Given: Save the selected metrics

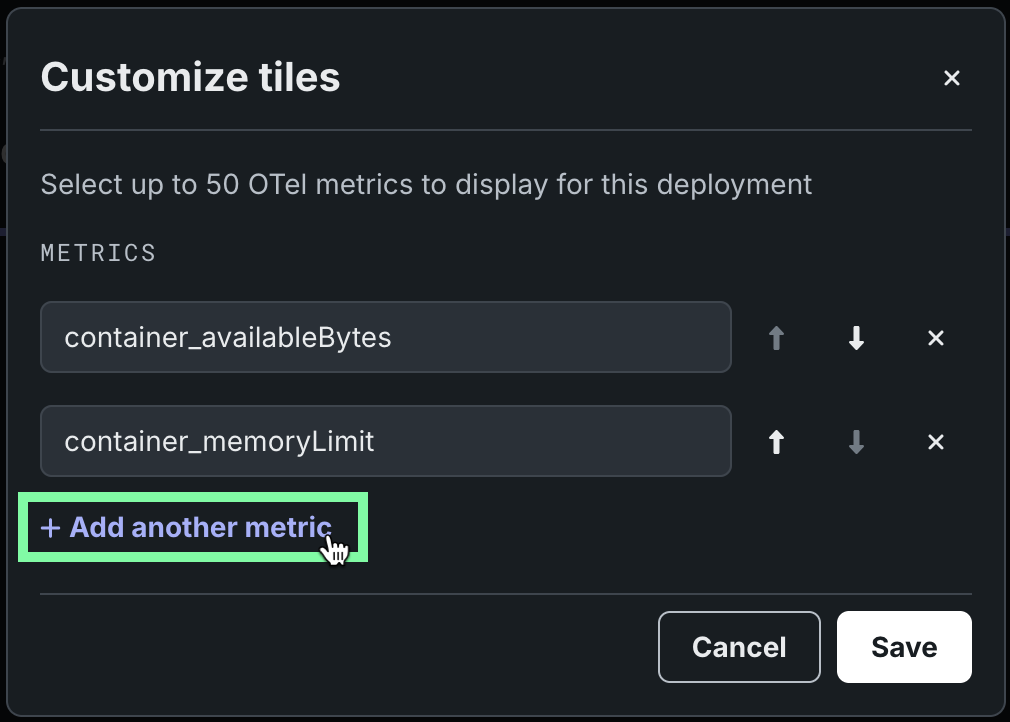Looking at the screenshot, I should point(904,647).
